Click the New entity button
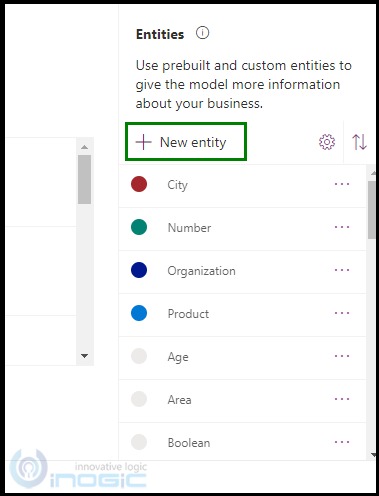The height and width of the screenshot is (496, 379). click(186, 142)
